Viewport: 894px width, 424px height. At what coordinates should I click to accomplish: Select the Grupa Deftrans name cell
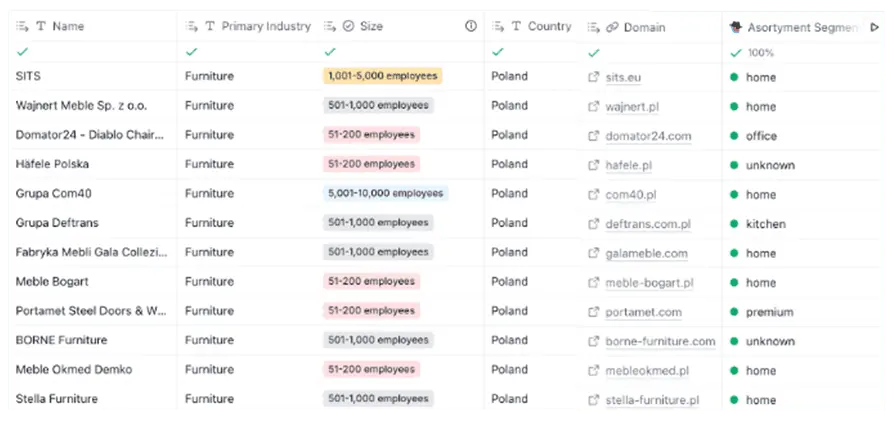pyautogui.click(x=57, y=223)
